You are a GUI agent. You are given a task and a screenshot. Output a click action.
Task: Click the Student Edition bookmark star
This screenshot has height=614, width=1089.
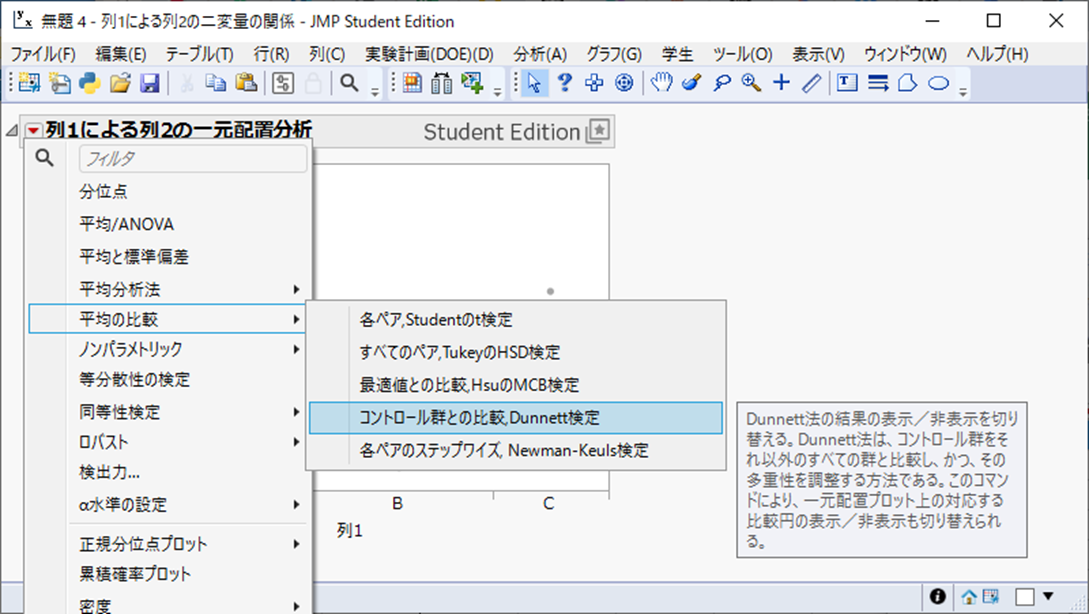tap(601, 130)
